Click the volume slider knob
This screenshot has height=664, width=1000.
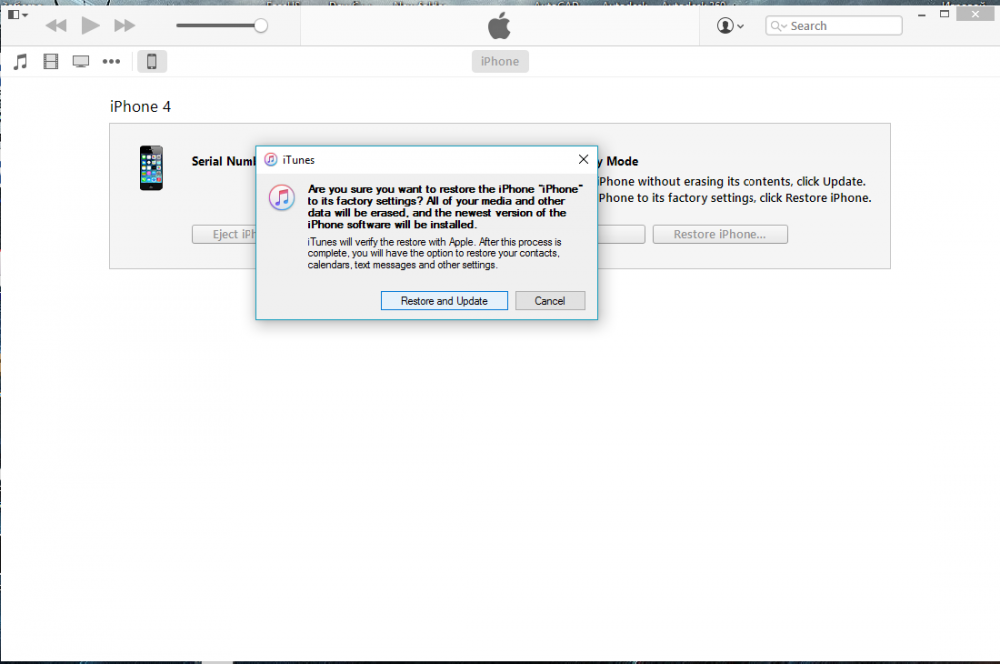[x=260, y=25]
